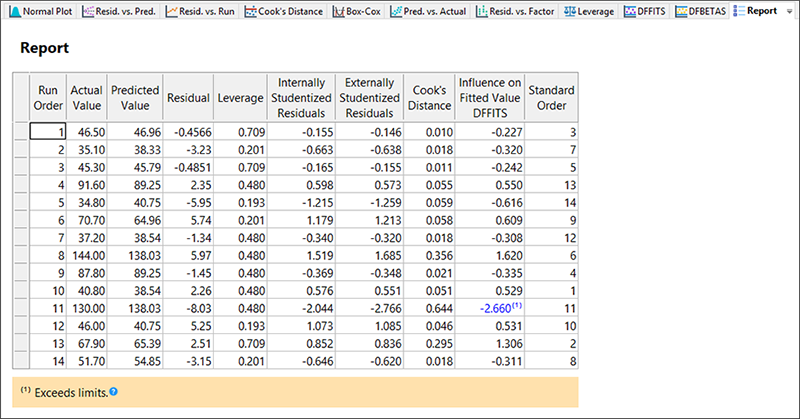Select the Run Order 1 cell
This screenshot has height=419, width=800.
48,131
